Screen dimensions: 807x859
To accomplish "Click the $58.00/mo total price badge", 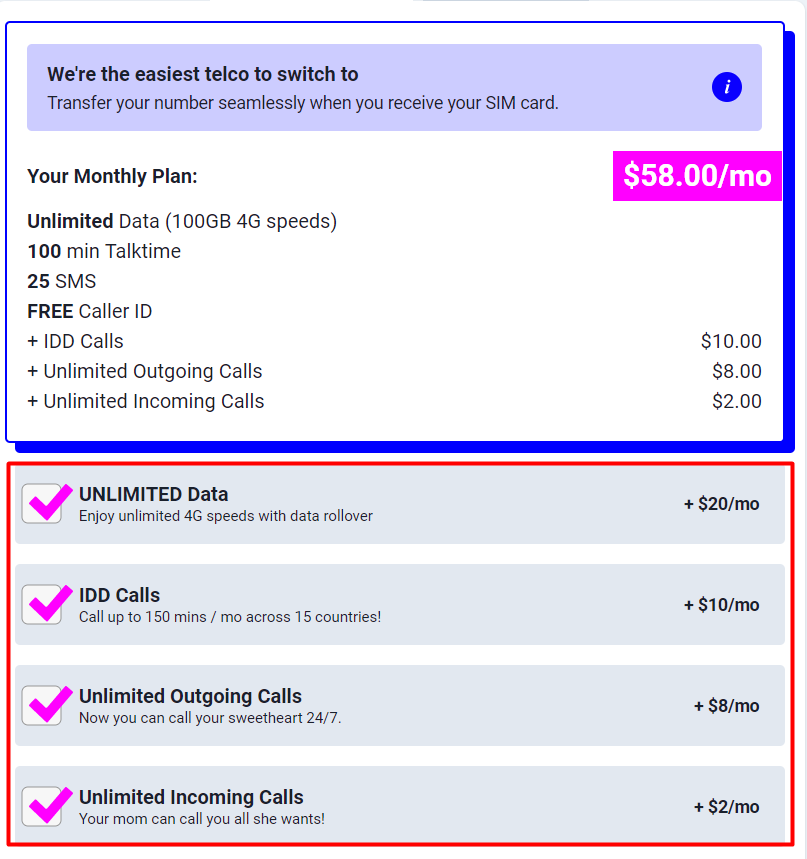I will coord(697,176).
